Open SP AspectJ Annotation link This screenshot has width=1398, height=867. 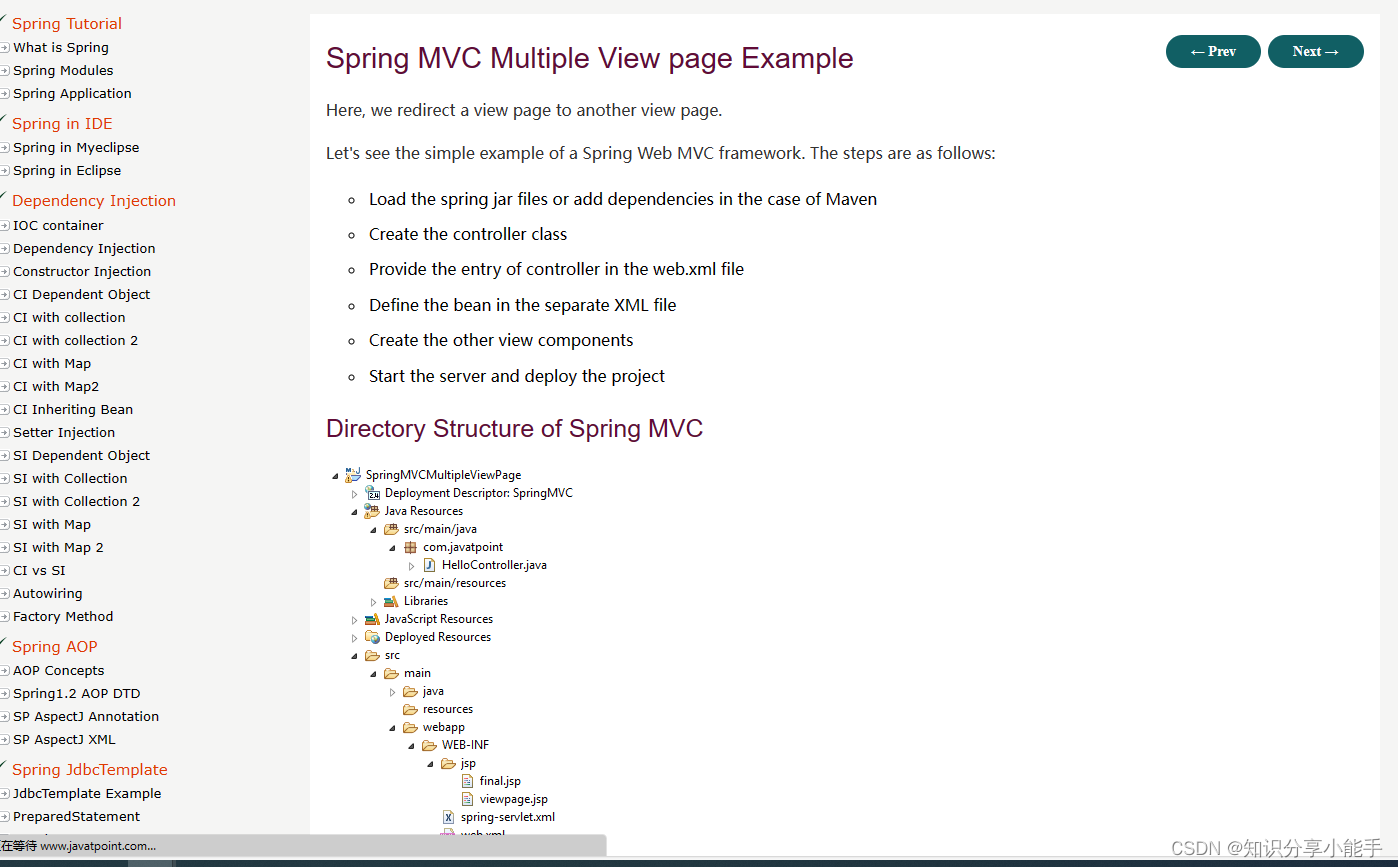[x=86, y=716]
